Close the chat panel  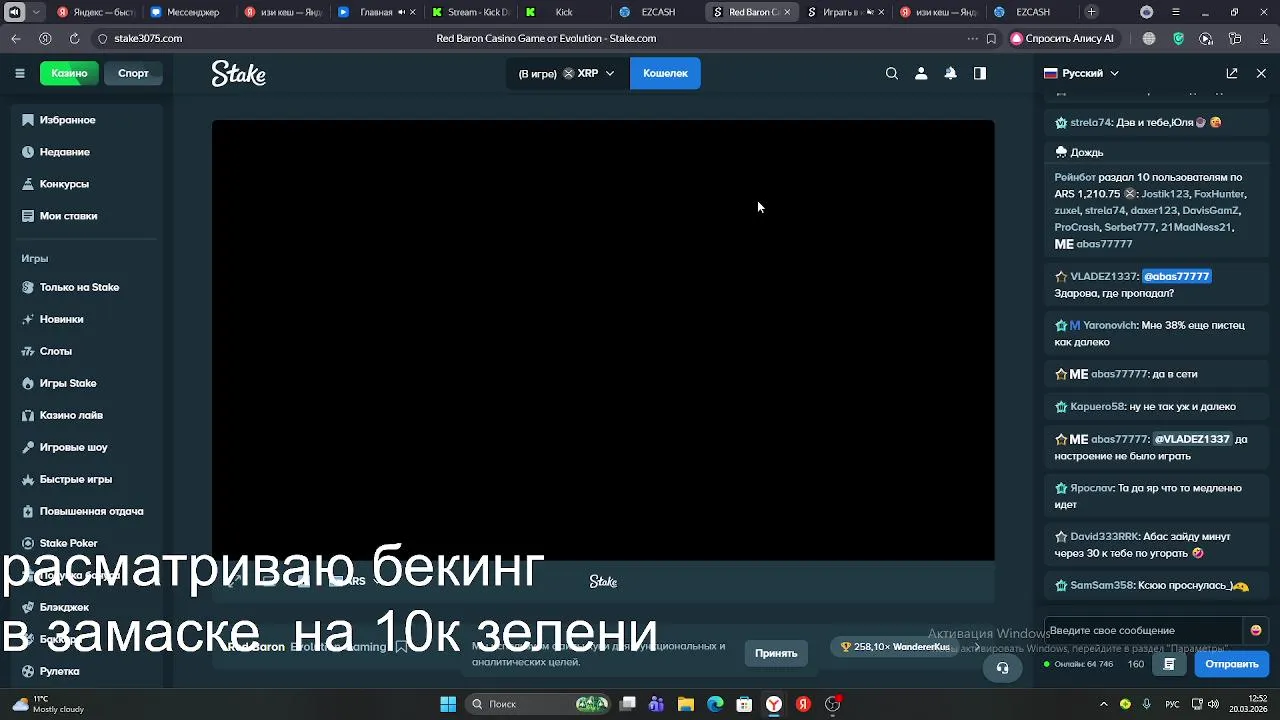(1261, 73)
